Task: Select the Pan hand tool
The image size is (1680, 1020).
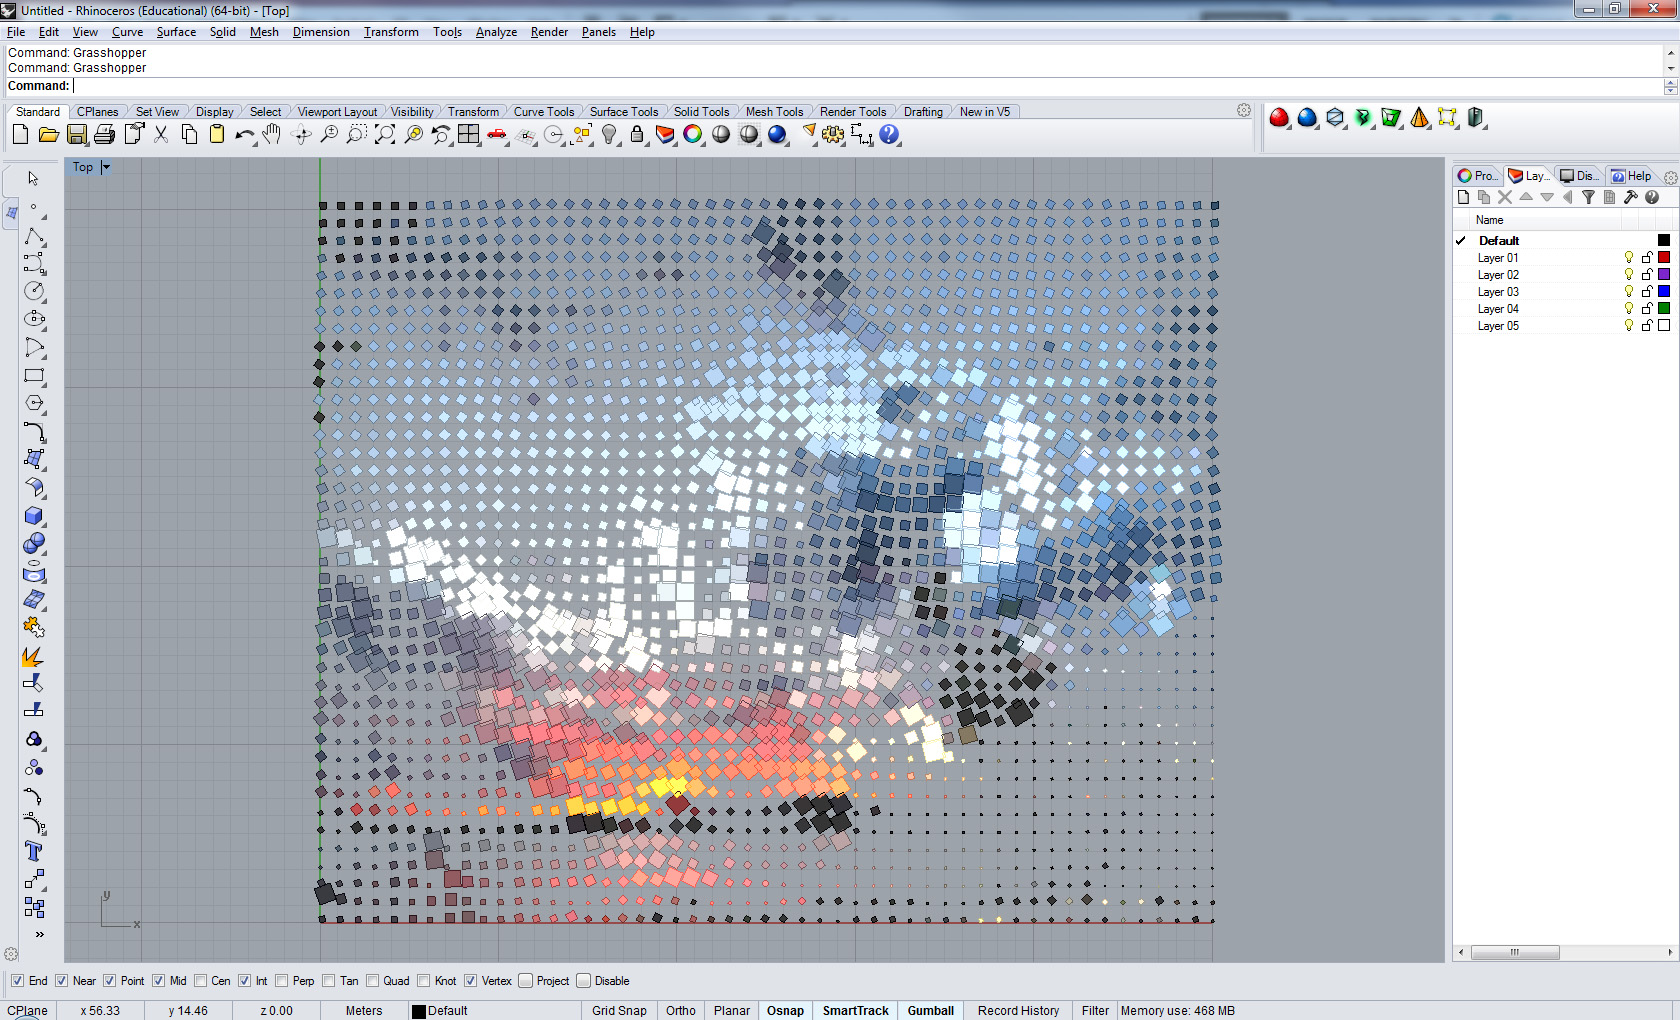Action: tap(272, 135)
